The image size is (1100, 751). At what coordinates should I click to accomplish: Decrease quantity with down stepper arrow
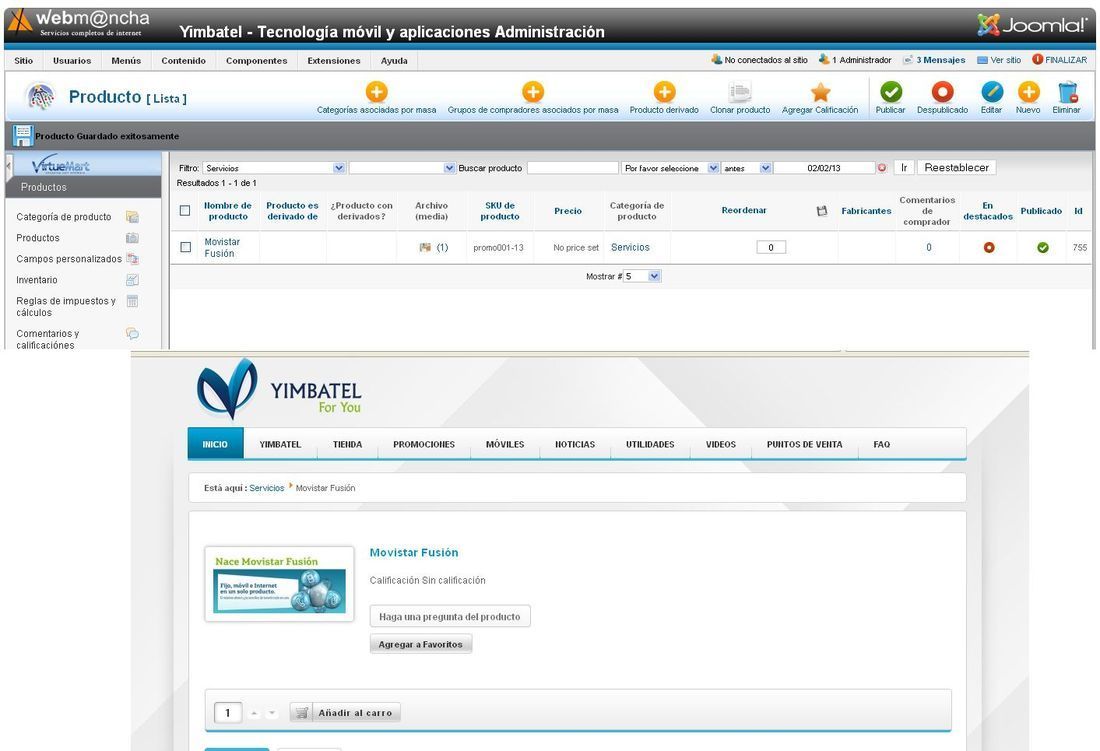272,714
